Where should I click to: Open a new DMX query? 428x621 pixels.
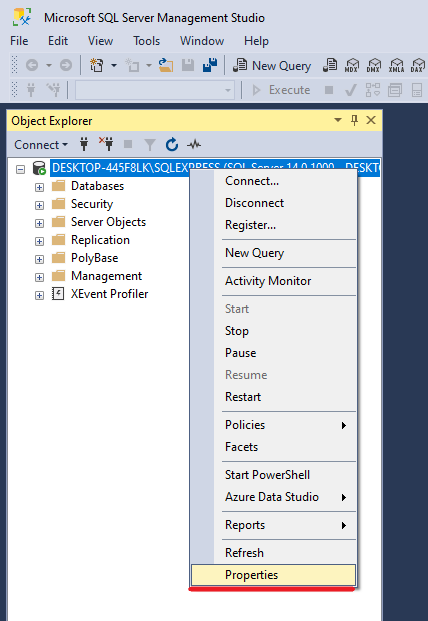click(x=374, y=65)
